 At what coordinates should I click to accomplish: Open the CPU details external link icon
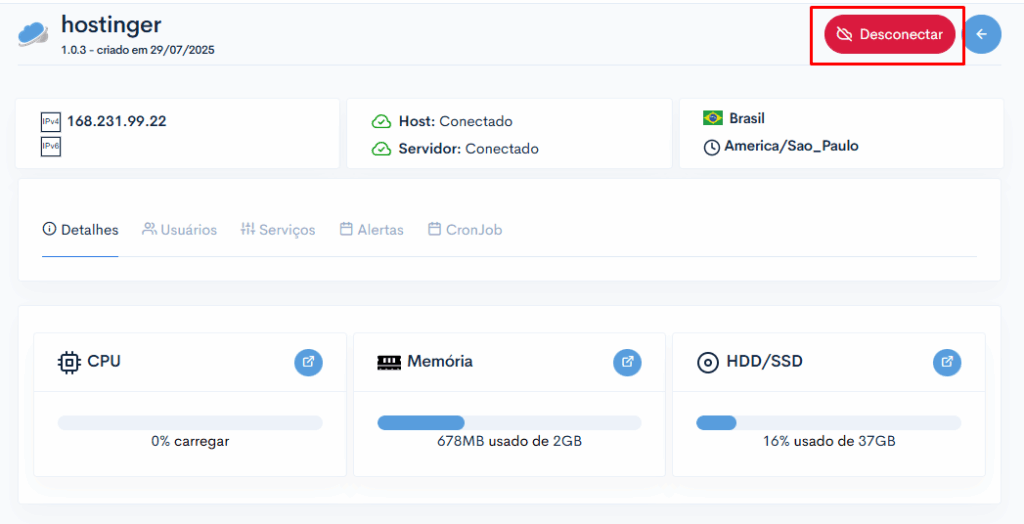(x=308, y=362)
